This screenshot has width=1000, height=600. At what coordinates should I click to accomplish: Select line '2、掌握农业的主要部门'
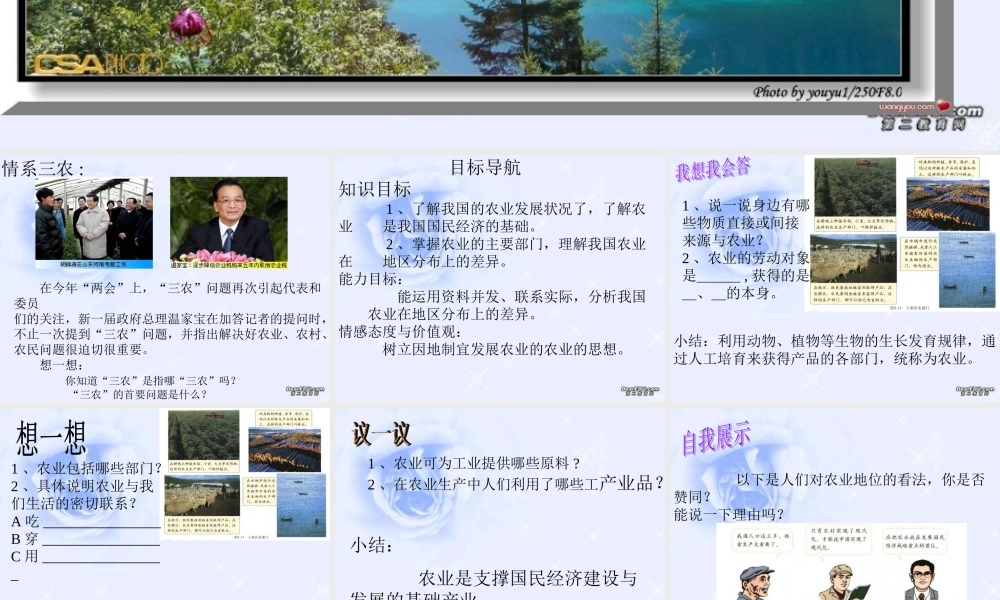(515, 244)
